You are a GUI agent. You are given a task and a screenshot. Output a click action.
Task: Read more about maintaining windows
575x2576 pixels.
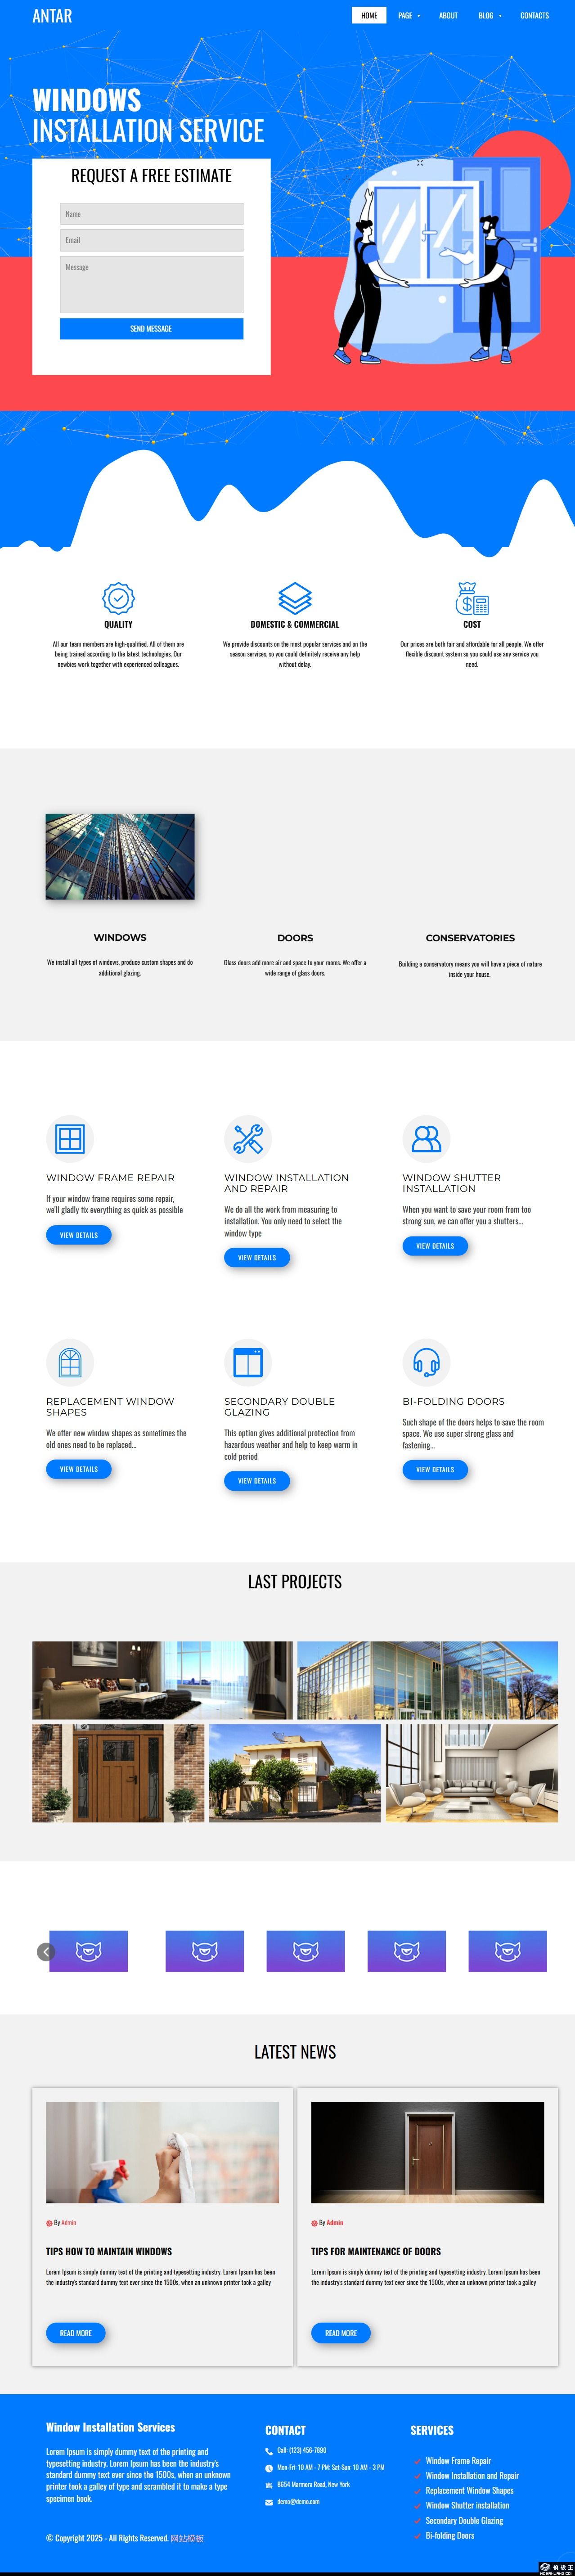(75, 2333)
